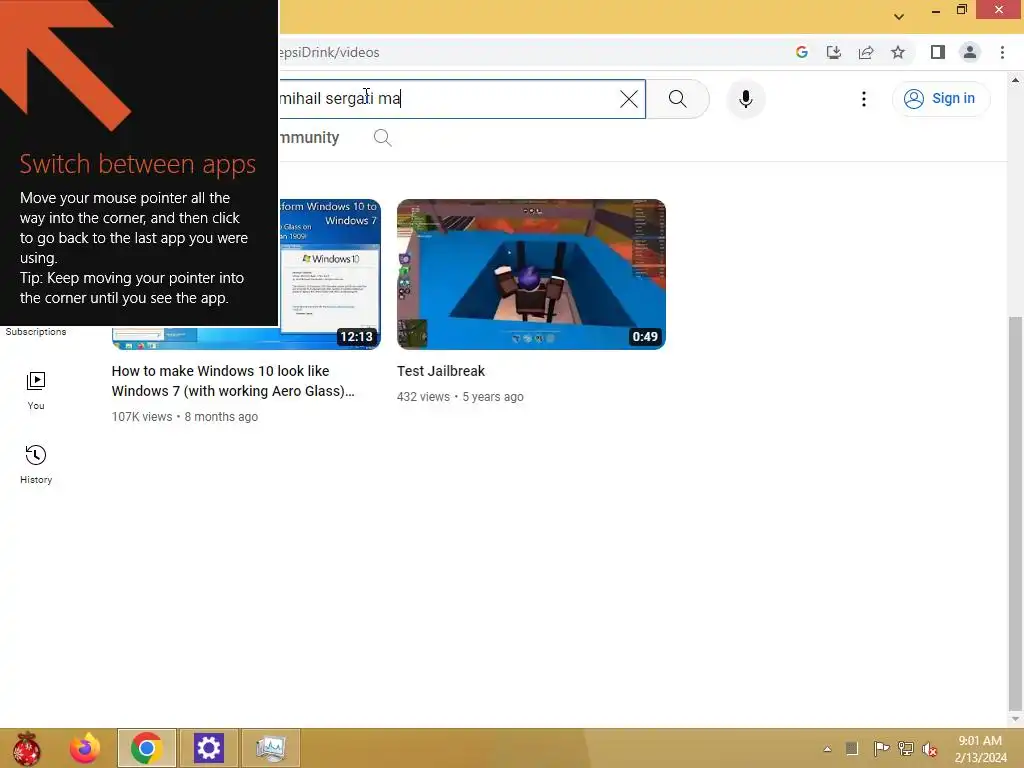
Task: Search within the channel using the magnifier
Action: 383,138
